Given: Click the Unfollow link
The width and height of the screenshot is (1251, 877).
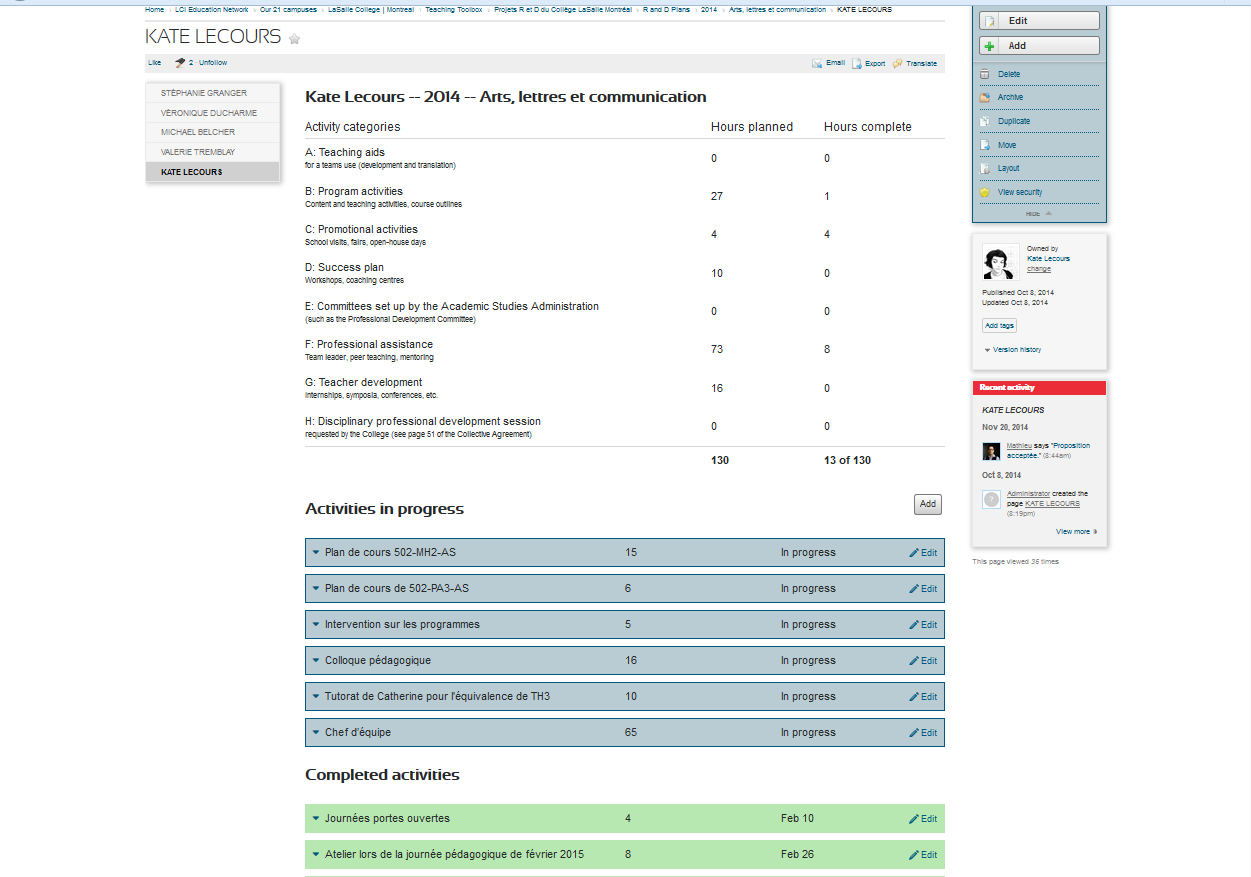Looking at the screenshot, I should pos(213,62).
